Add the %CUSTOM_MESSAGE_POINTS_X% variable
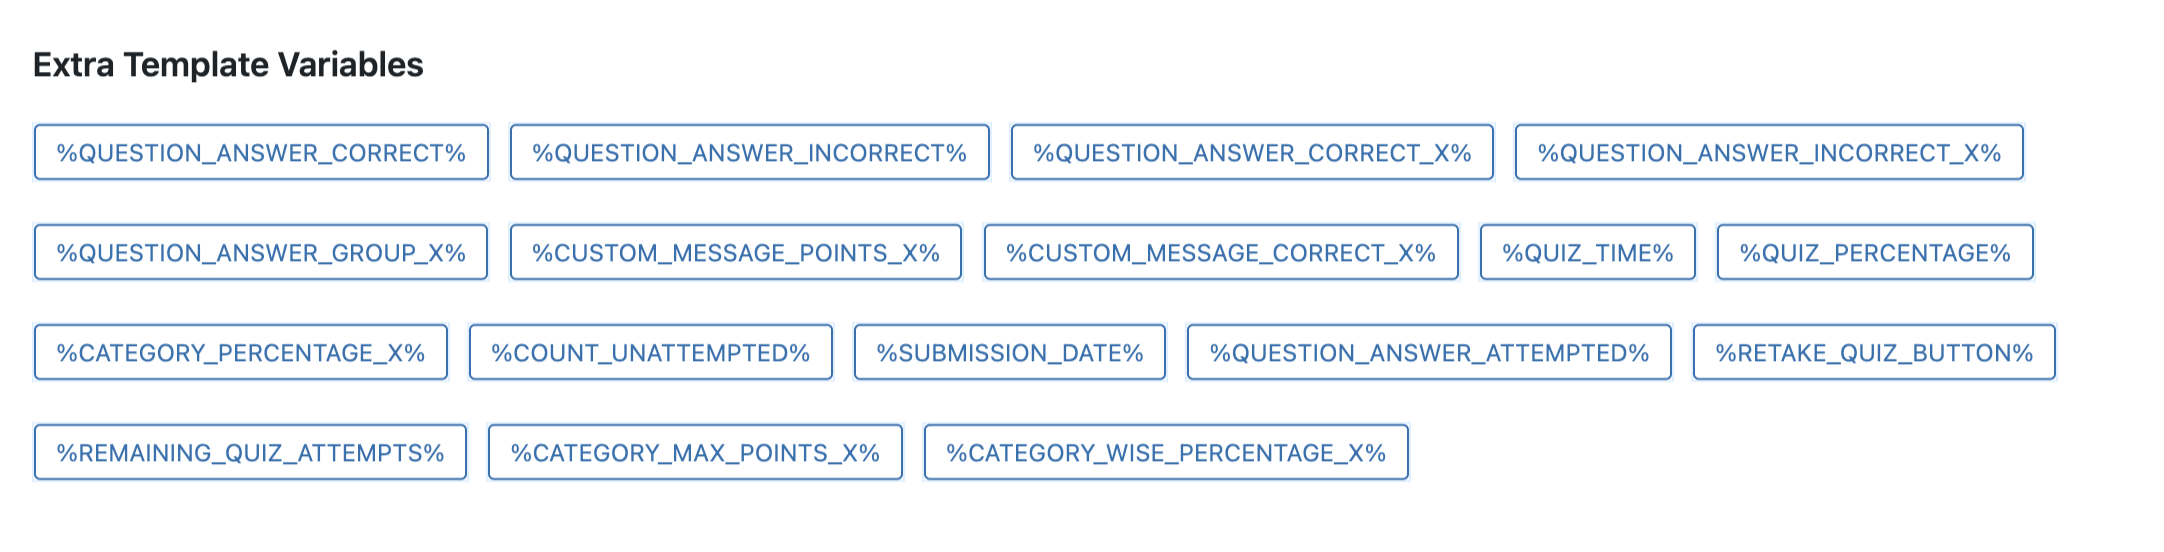Image resolution: width=2164 pixels, height=552 pixels. pyautogui.click(x=735, y=253)
